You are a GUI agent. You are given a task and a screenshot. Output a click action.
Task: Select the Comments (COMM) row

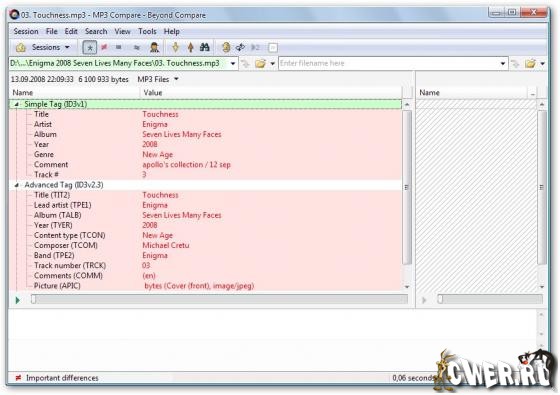(205, 276)
